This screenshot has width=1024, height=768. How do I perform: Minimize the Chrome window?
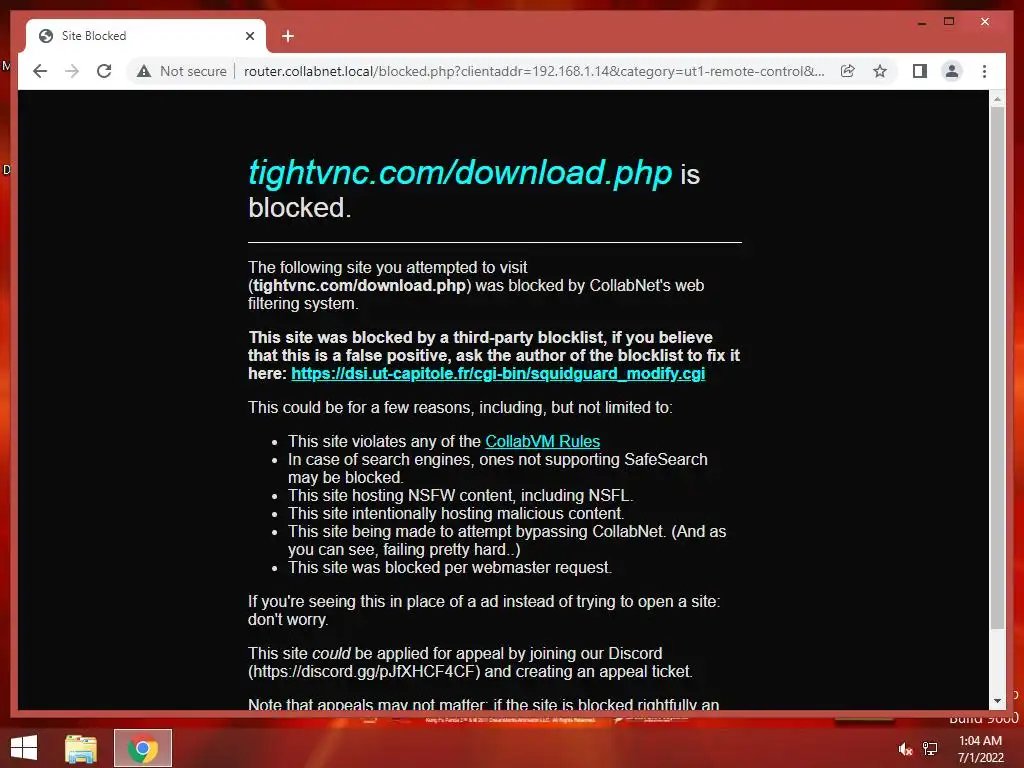coord(921,22)
